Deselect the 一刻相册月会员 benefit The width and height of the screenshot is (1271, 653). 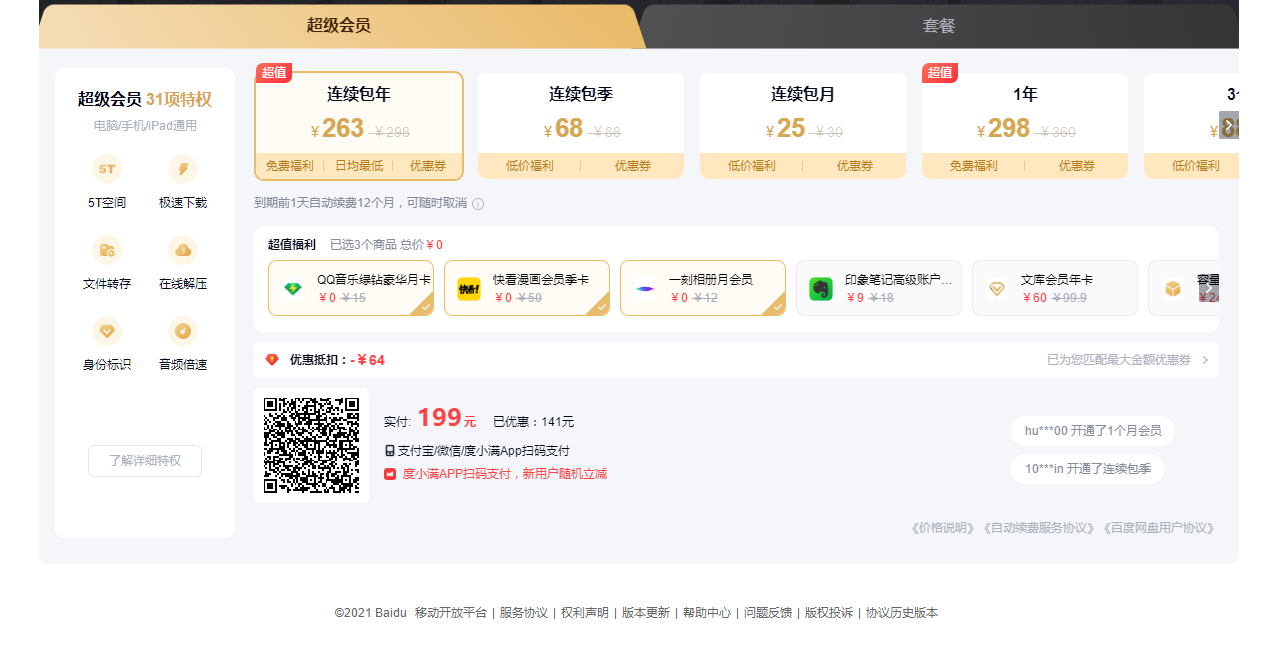pyautogui.click(x=703, y=287)
